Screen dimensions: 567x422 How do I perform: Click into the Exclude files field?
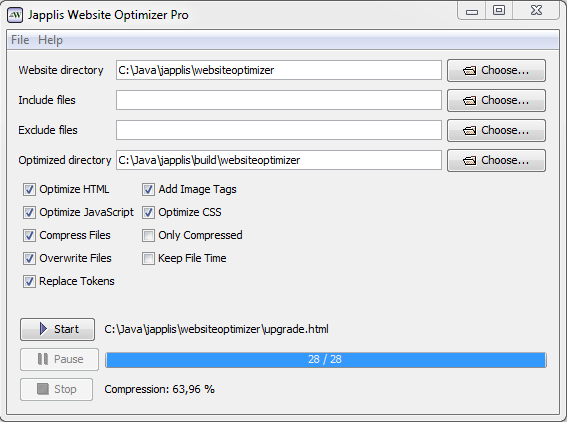[x=279, y=130]
